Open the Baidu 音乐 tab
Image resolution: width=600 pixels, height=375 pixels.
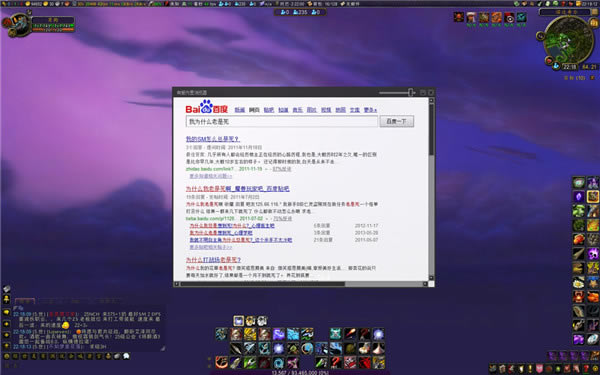pyautogui.click(x=297, y=110)
